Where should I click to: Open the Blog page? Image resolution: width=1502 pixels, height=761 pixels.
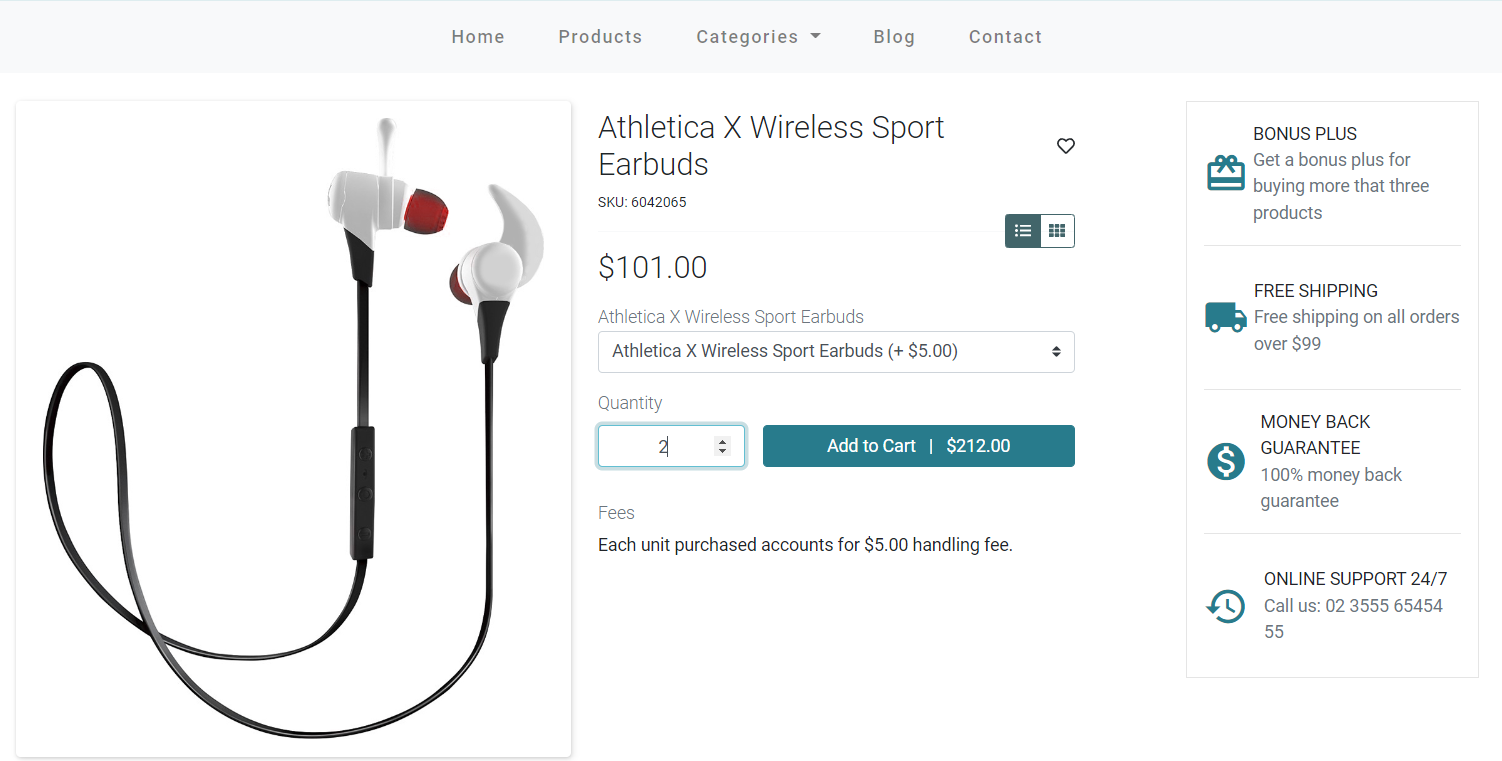coord(894,37)
